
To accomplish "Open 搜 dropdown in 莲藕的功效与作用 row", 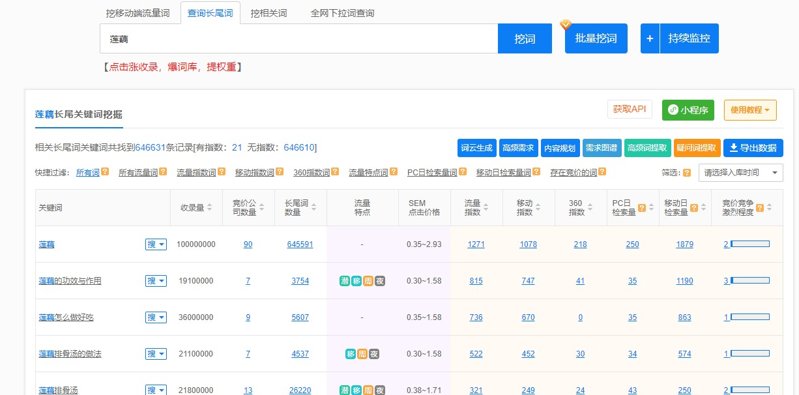I will tap(156, 281).
